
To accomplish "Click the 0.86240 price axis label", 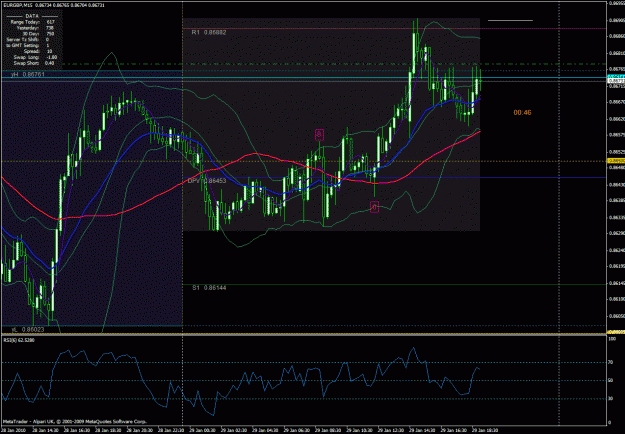I will [x=617, y=251].
